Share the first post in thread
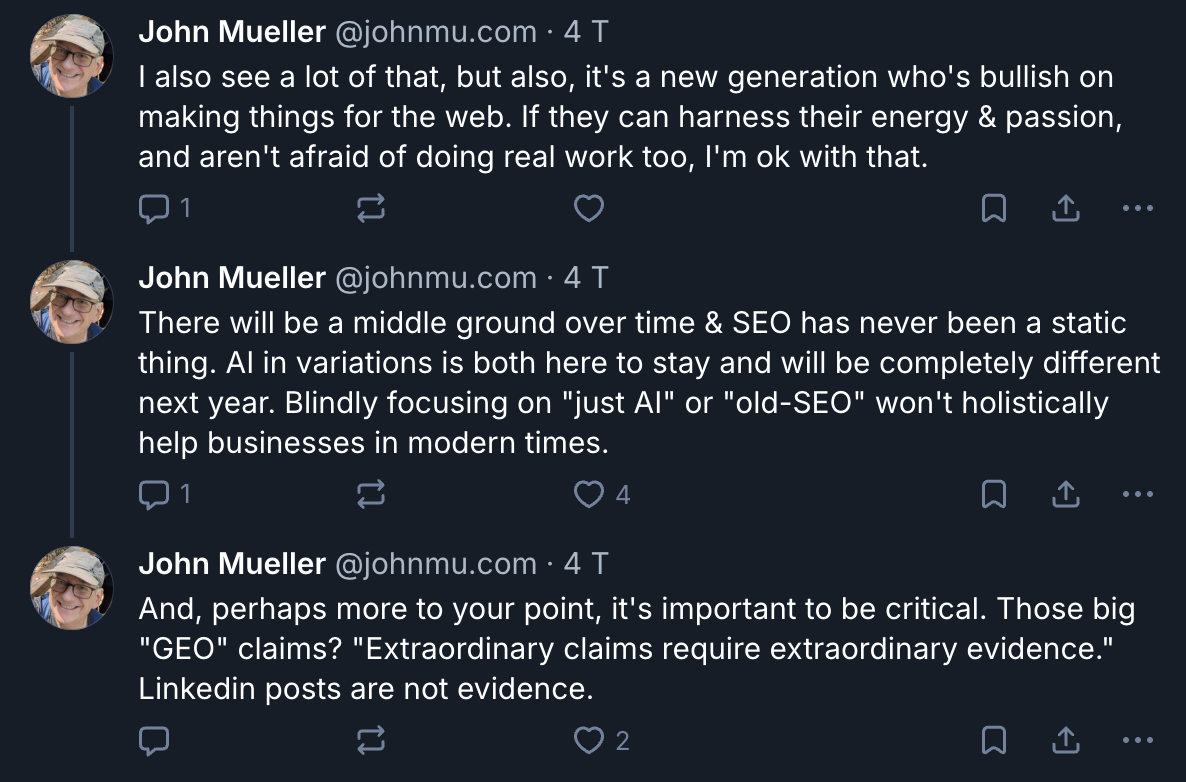This screenshot has height=782, width=1186. [1066, 208]
